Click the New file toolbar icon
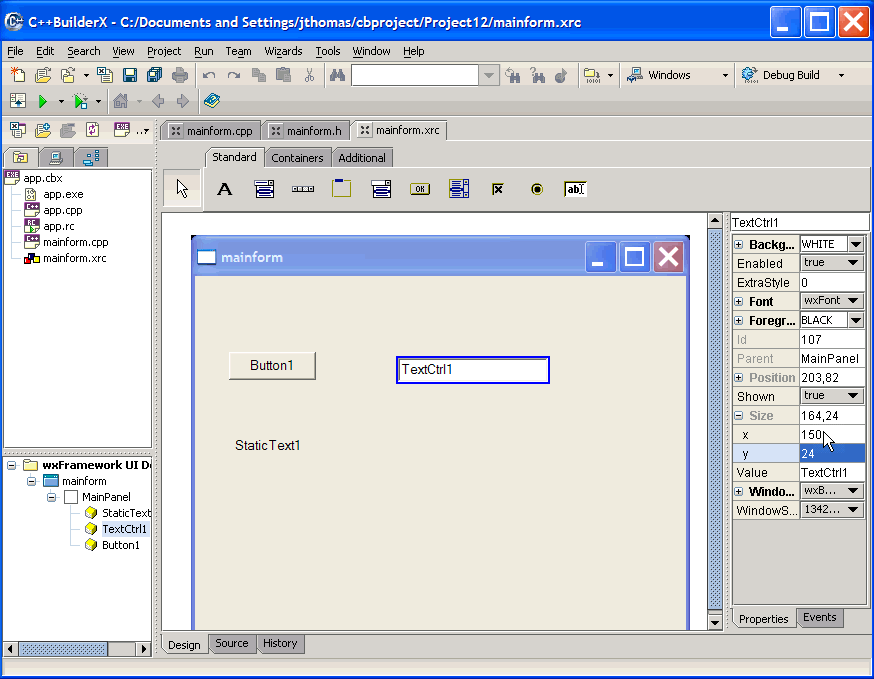874x679 pixels. pyautogui.click(x=18, y=75)
